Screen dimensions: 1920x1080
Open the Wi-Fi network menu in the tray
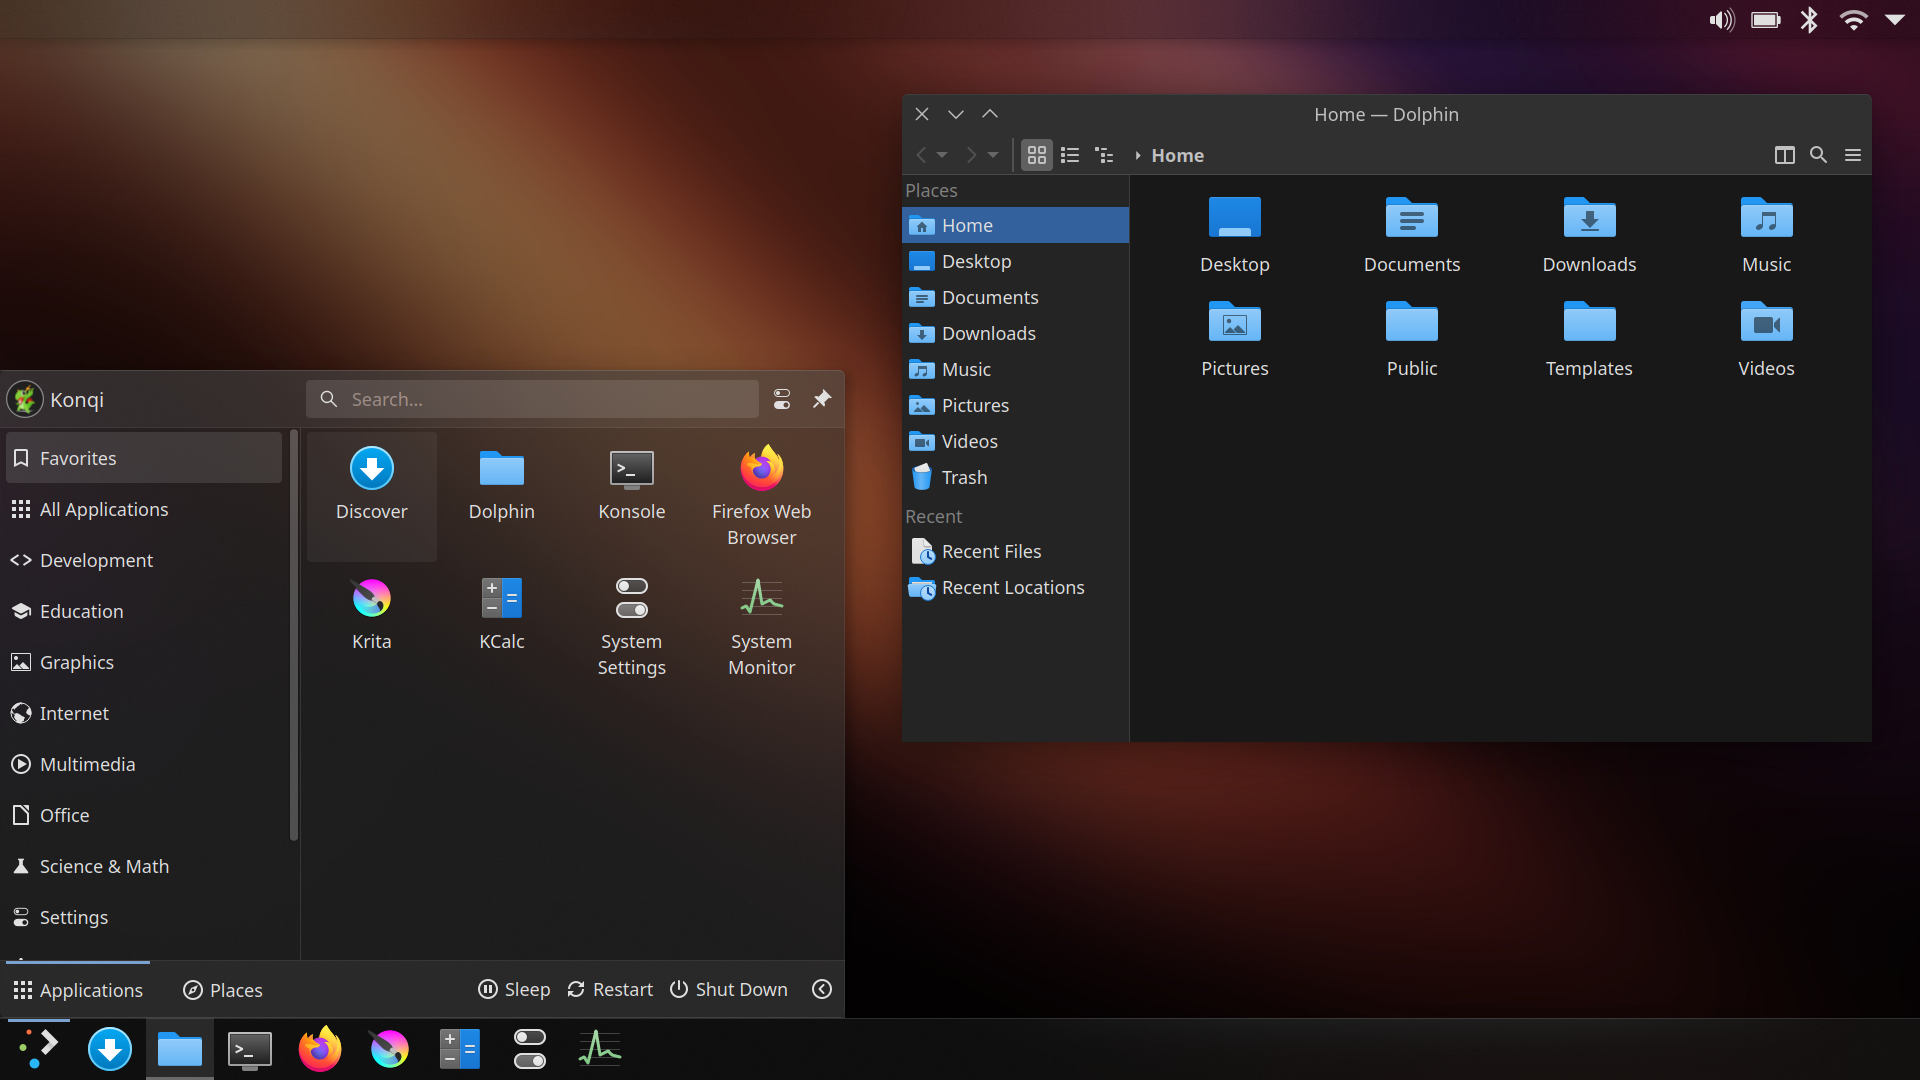coord(1853,20)
